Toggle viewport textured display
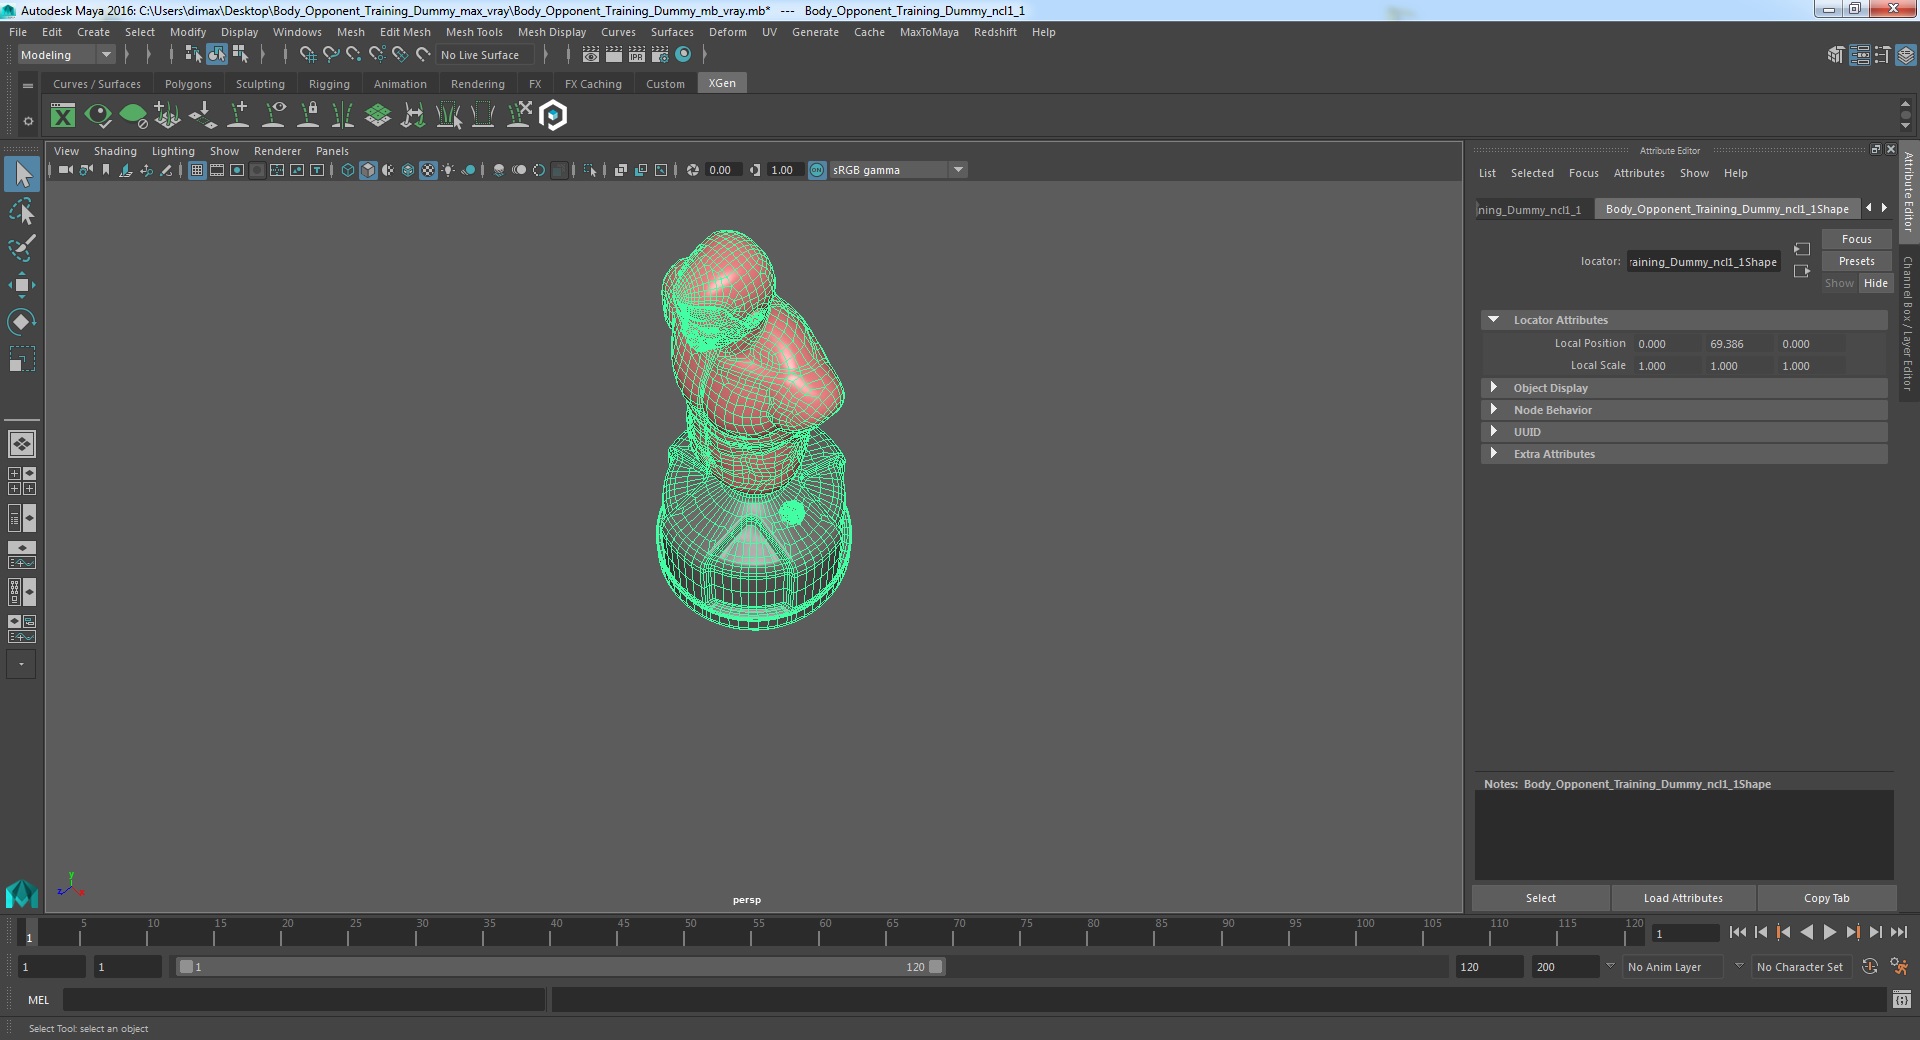1920x1040 pixels. 428,170
